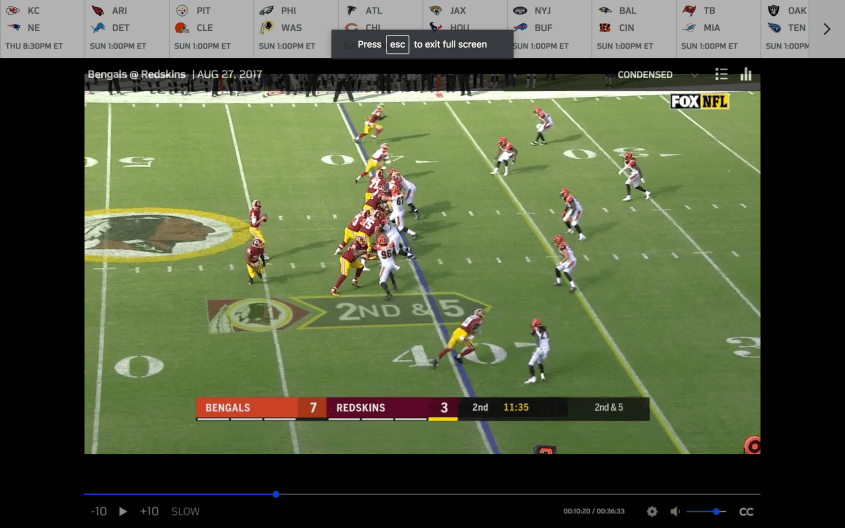This screenshot has height=528, width=845.
Task: Toggle closed captions CC
Action: pyautogui.click(x=746, y=511)
